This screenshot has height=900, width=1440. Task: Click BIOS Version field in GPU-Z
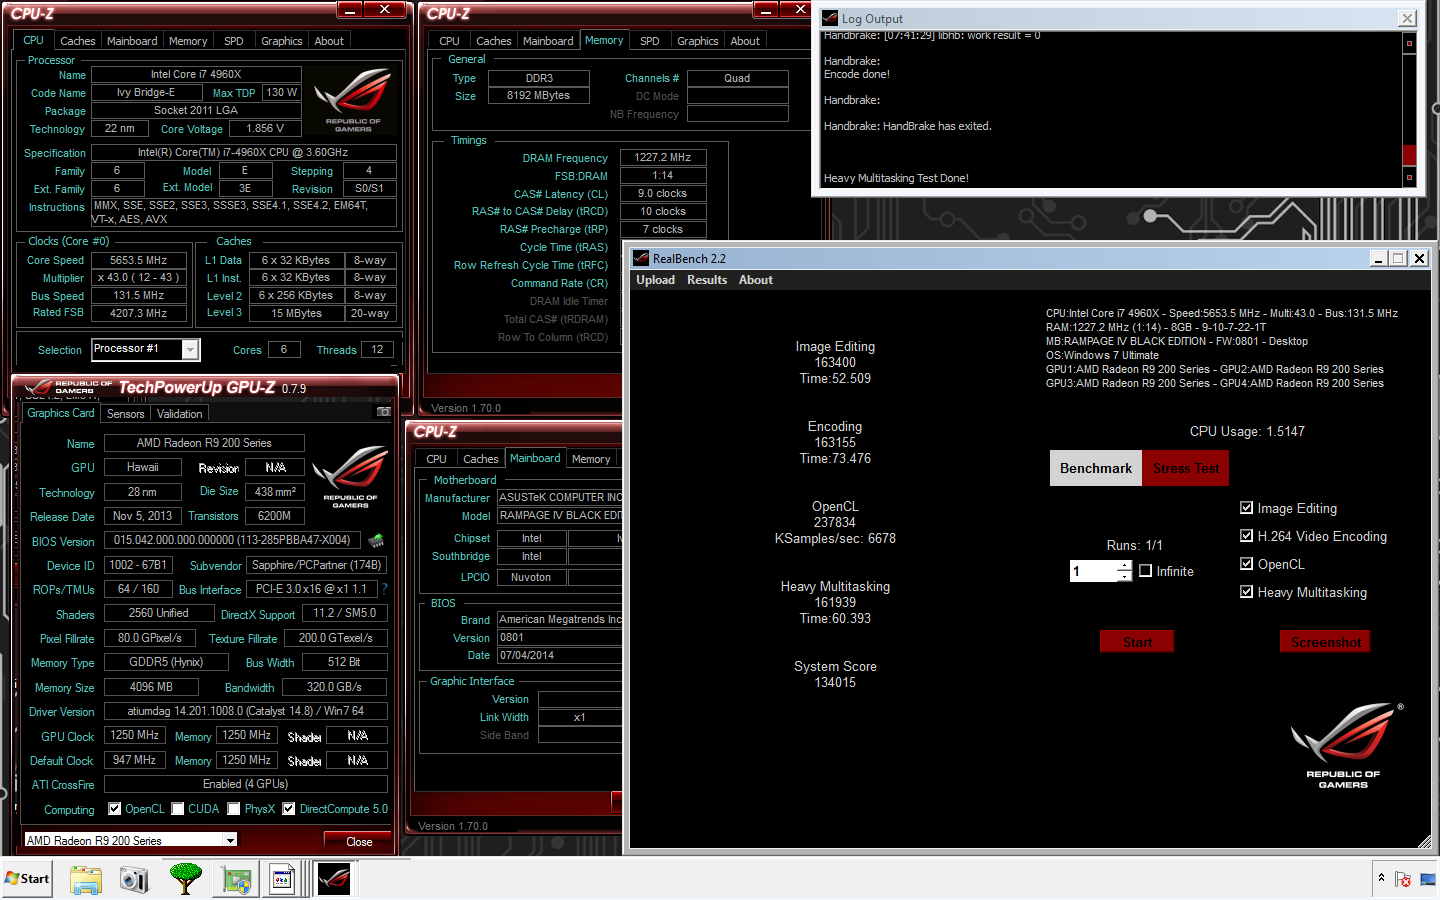[x=232, y=540]
